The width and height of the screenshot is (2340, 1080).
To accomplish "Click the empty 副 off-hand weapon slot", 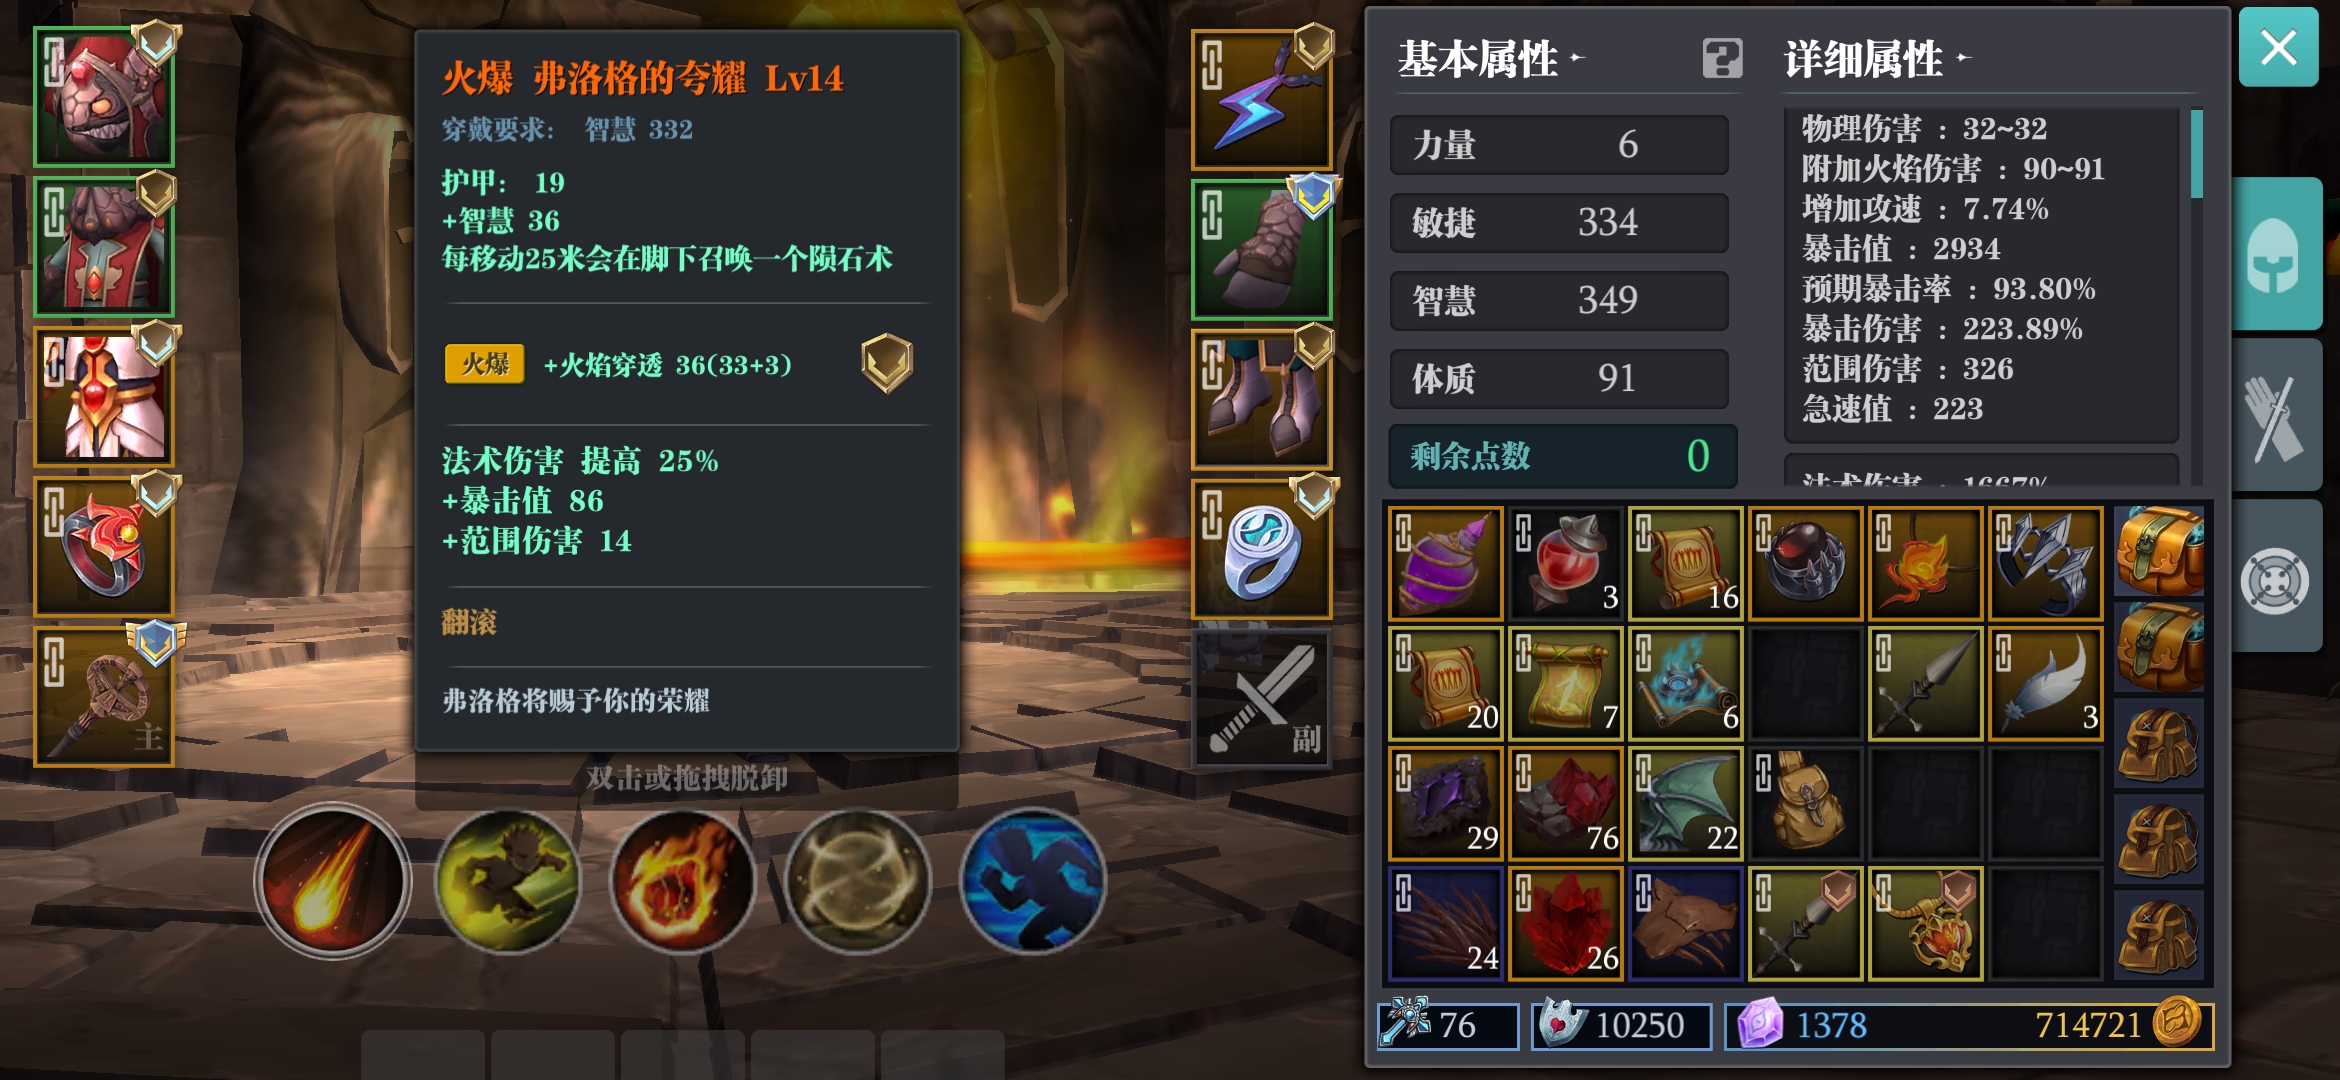I will tap(1261, 699).
